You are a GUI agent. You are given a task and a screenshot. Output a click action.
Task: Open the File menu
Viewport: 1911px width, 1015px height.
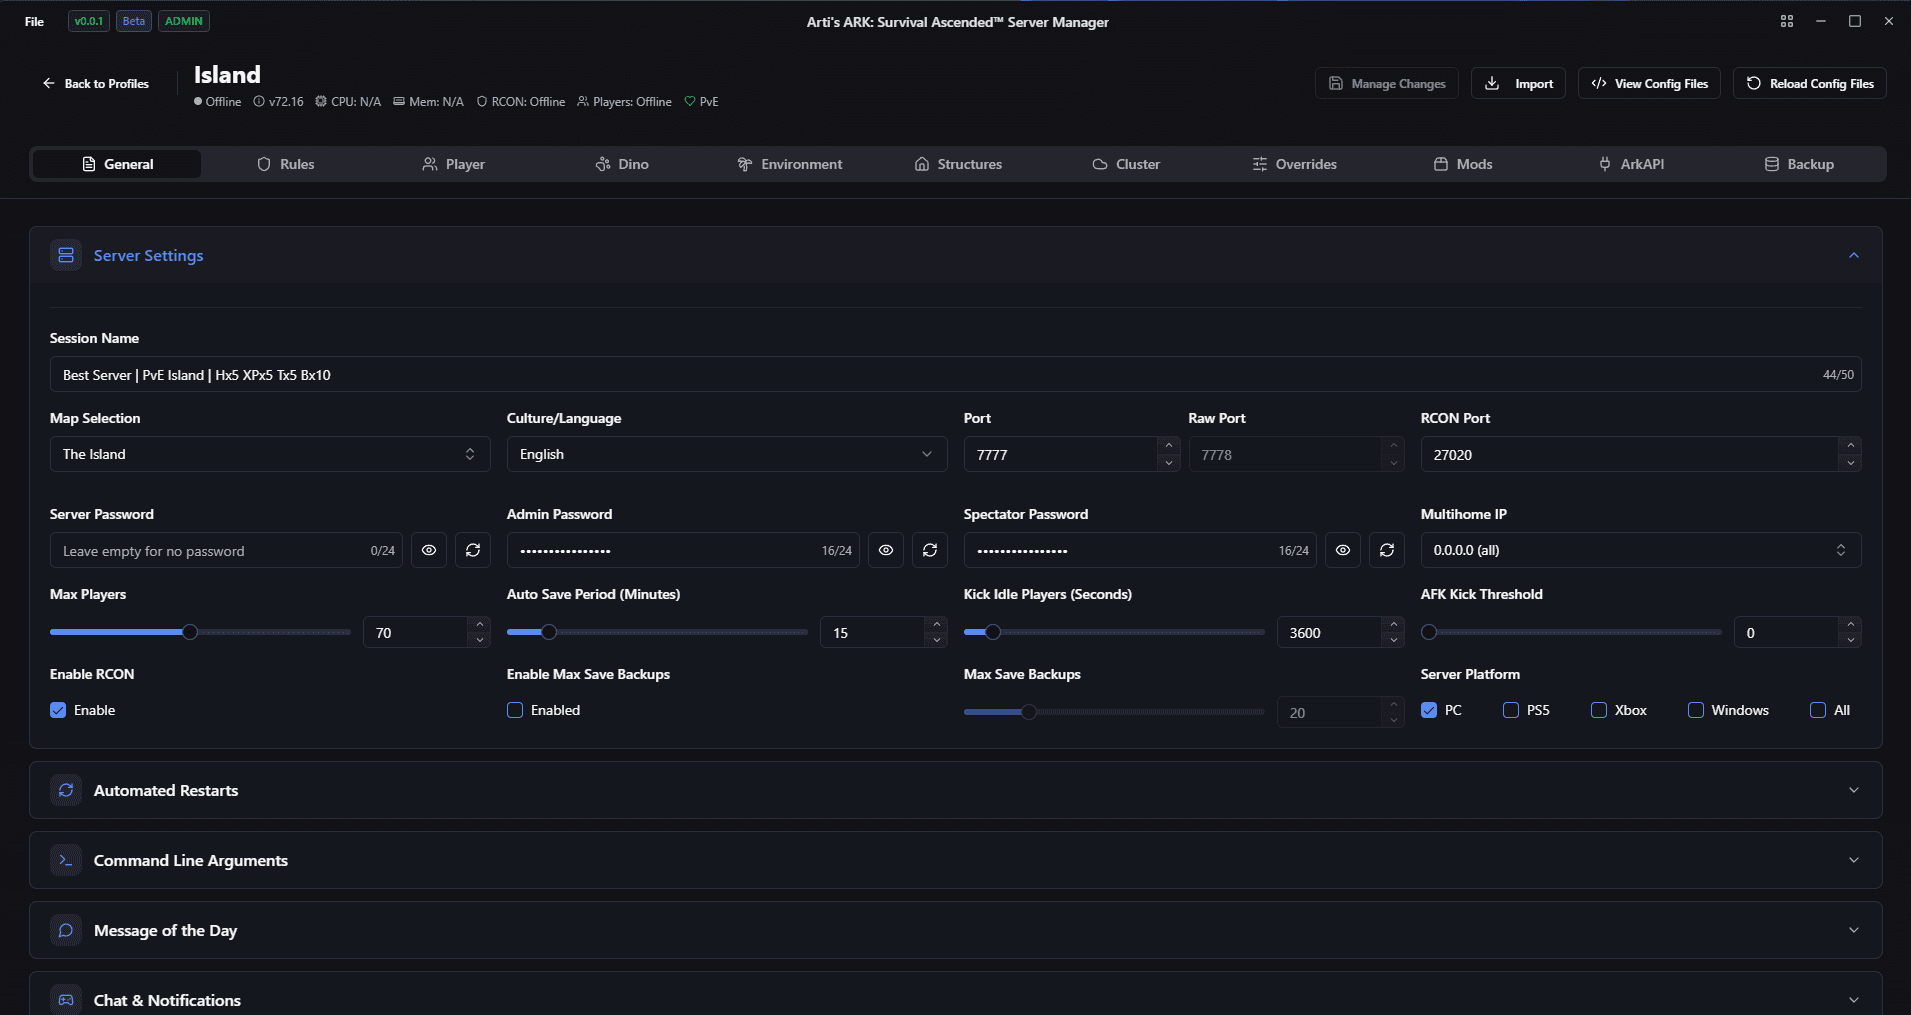click(x=33, y=21)
